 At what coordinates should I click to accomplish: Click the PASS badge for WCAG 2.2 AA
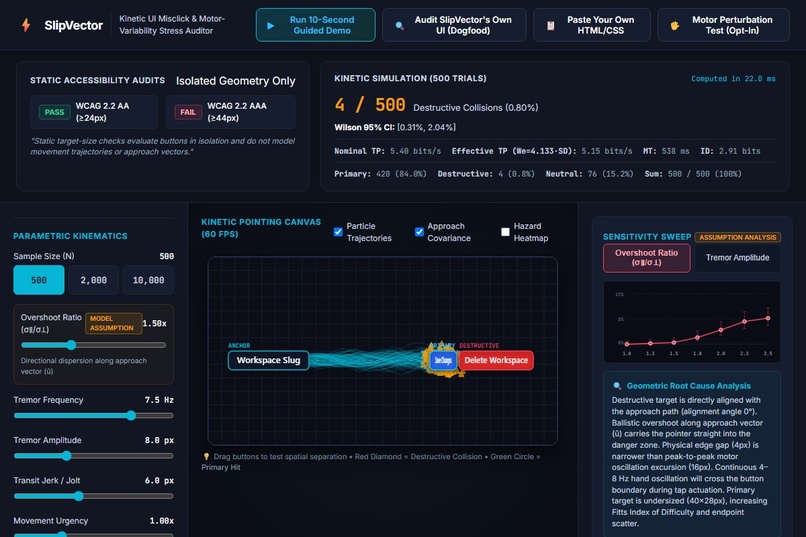[54, 112]
